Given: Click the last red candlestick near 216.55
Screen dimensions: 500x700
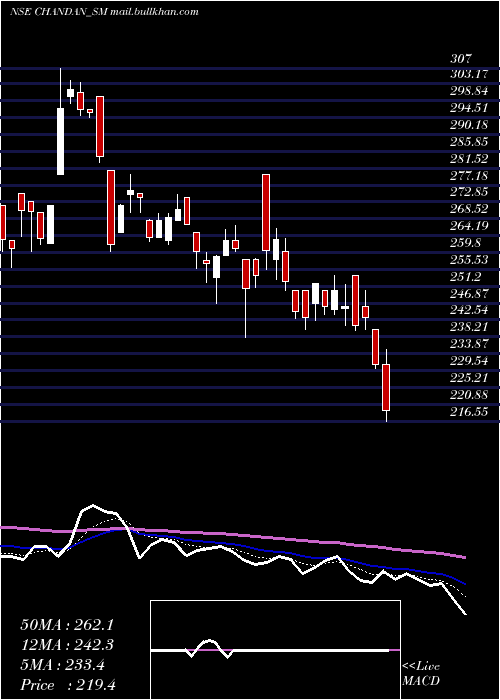Looking at the screenshot, I should tap(386, 386).
